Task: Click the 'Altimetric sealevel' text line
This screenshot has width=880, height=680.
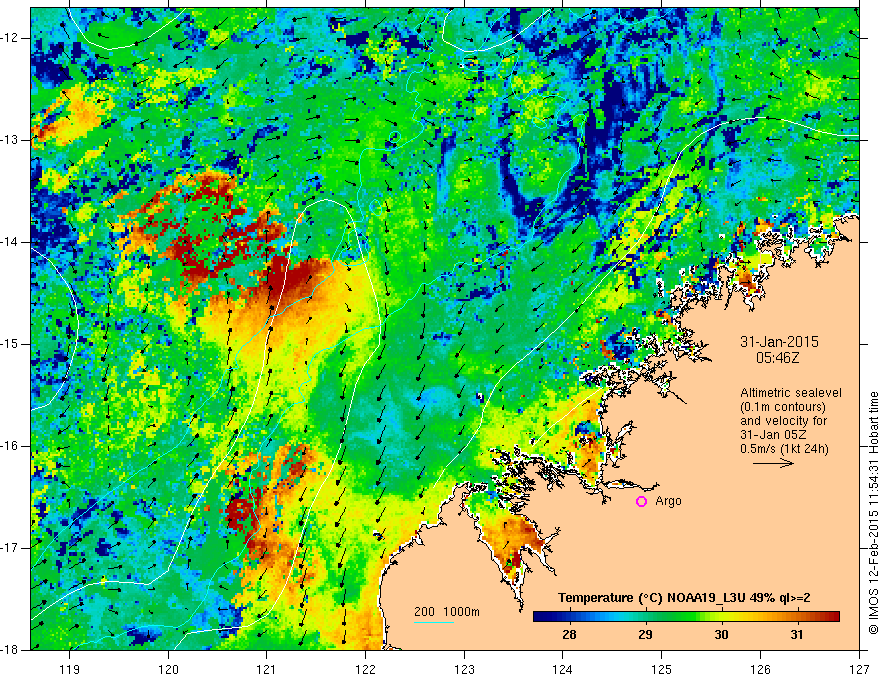Action: tap(791, 393)
